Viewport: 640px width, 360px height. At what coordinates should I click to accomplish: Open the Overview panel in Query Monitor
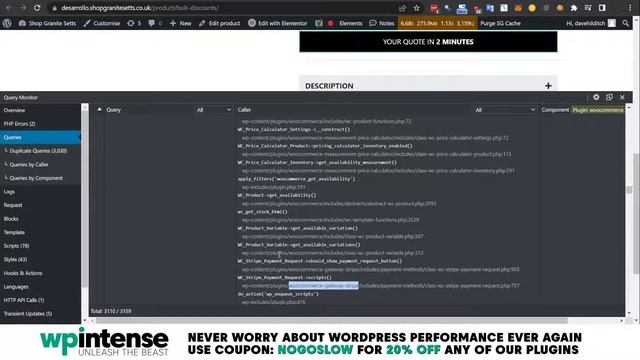tap(40, 110)
